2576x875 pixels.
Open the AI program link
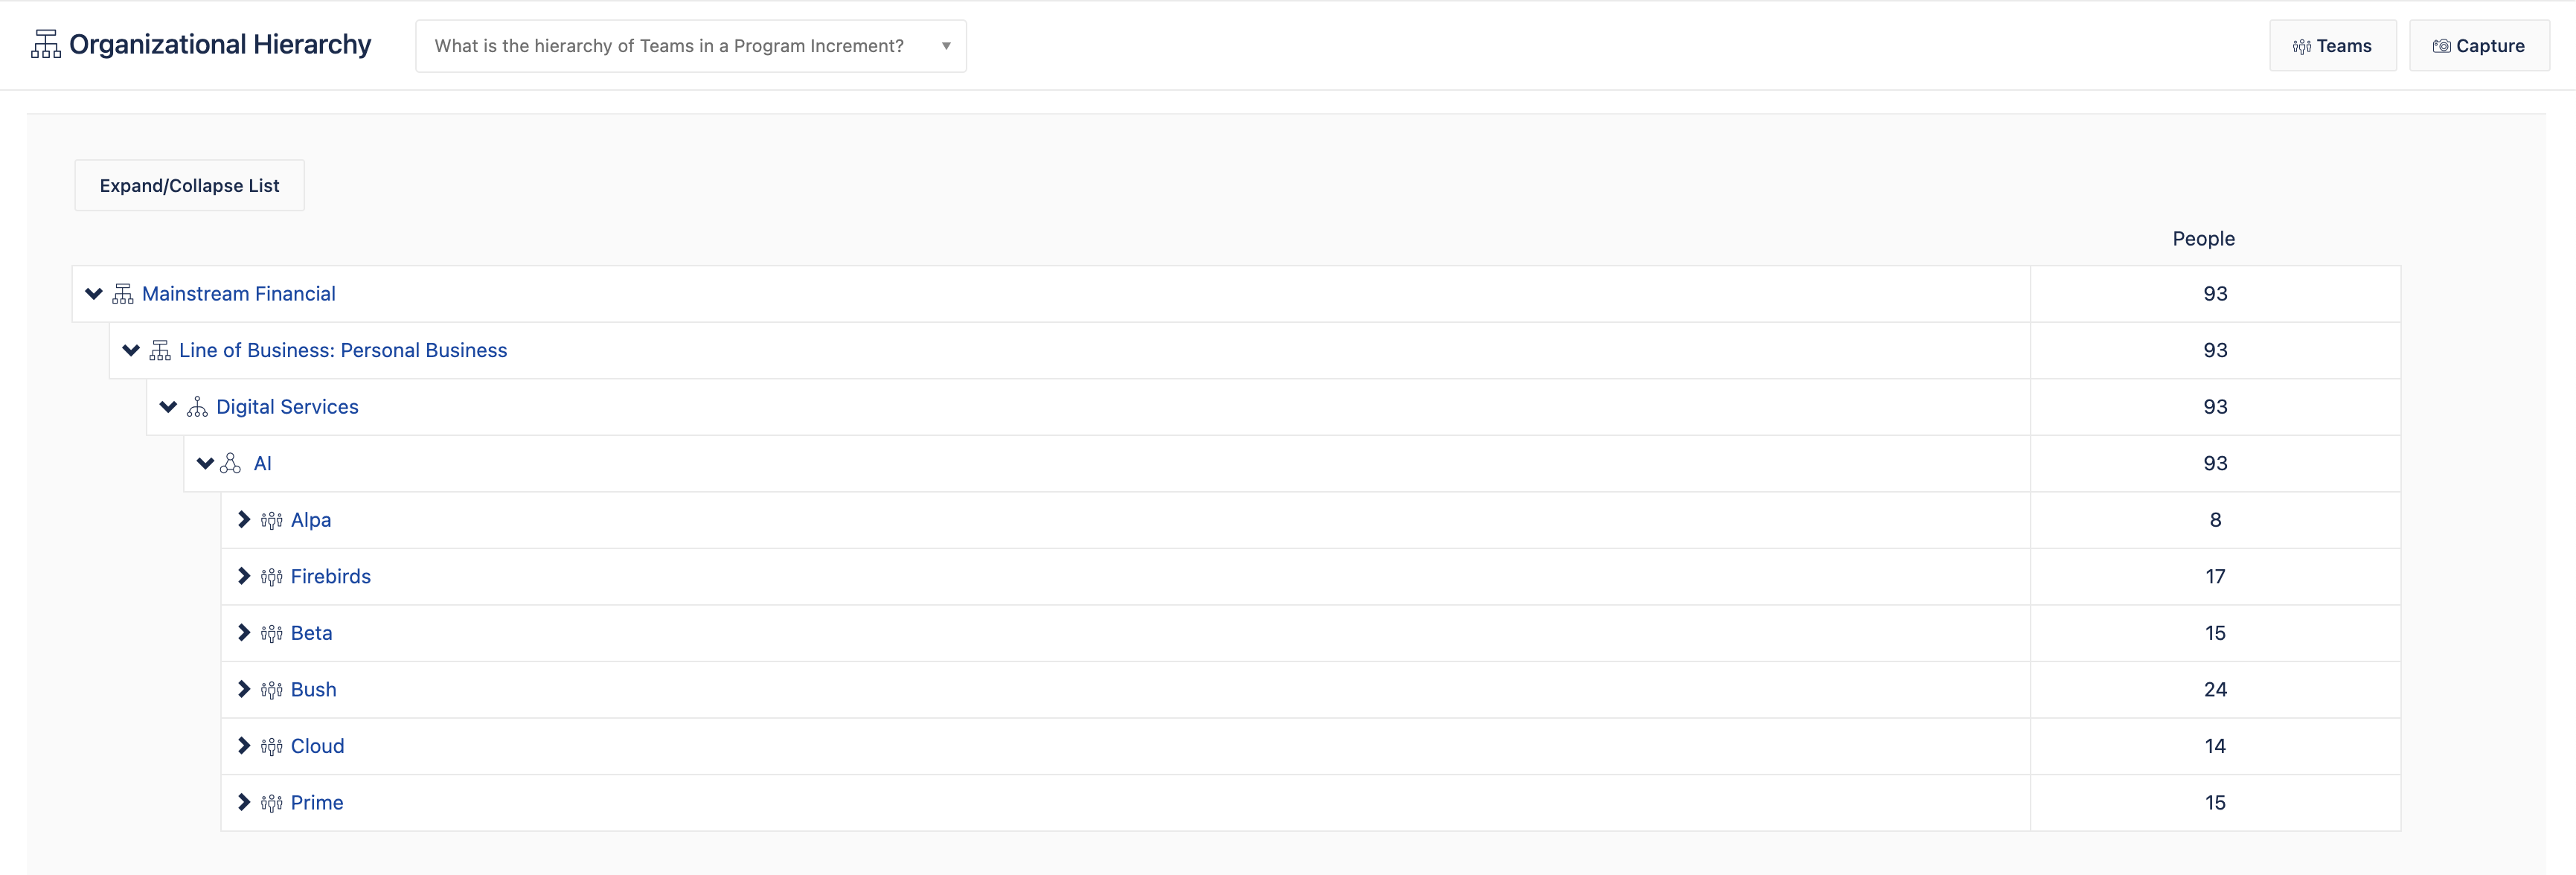point(262,464)
